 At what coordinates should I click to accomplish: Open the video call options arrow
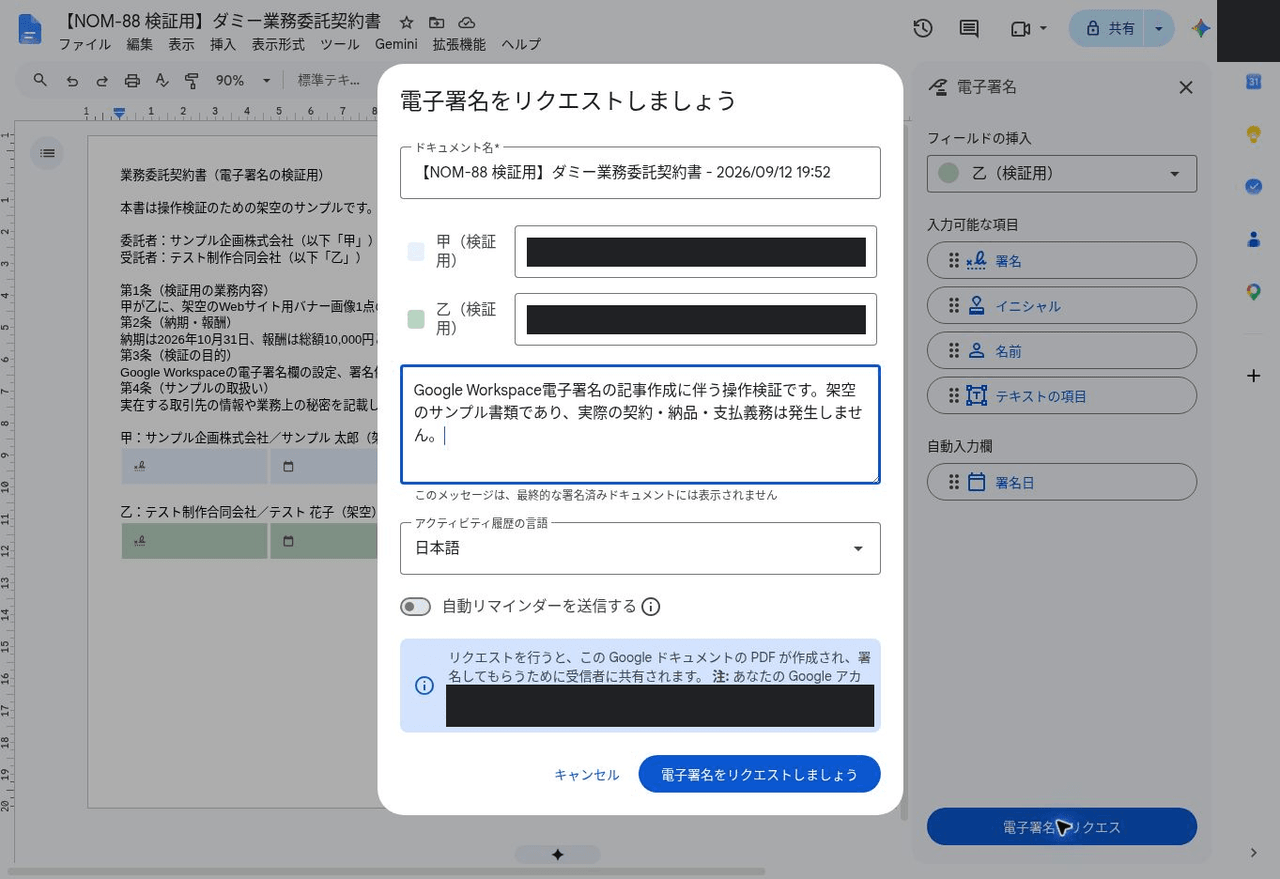1044,28
